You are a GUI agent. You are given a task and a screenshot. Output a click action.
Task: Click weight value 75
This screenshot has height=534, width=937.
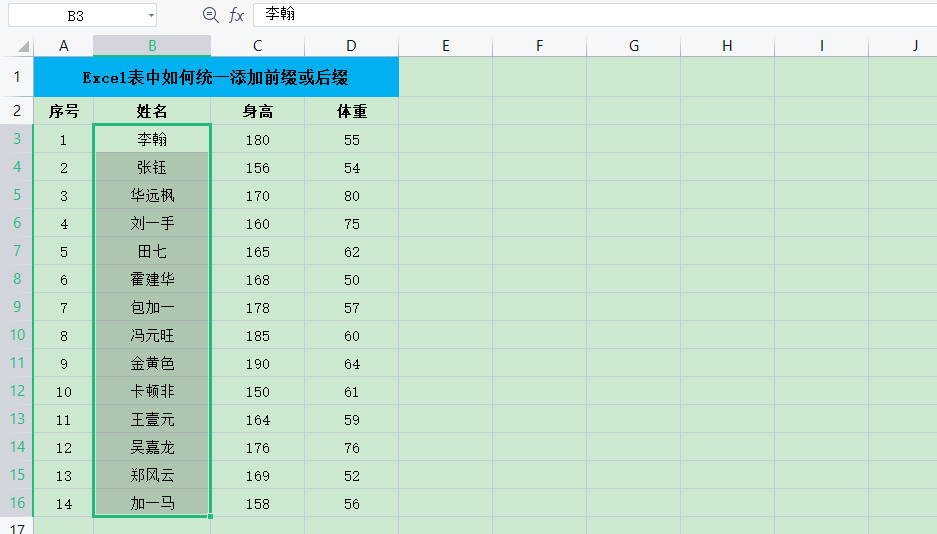point(351,223)
